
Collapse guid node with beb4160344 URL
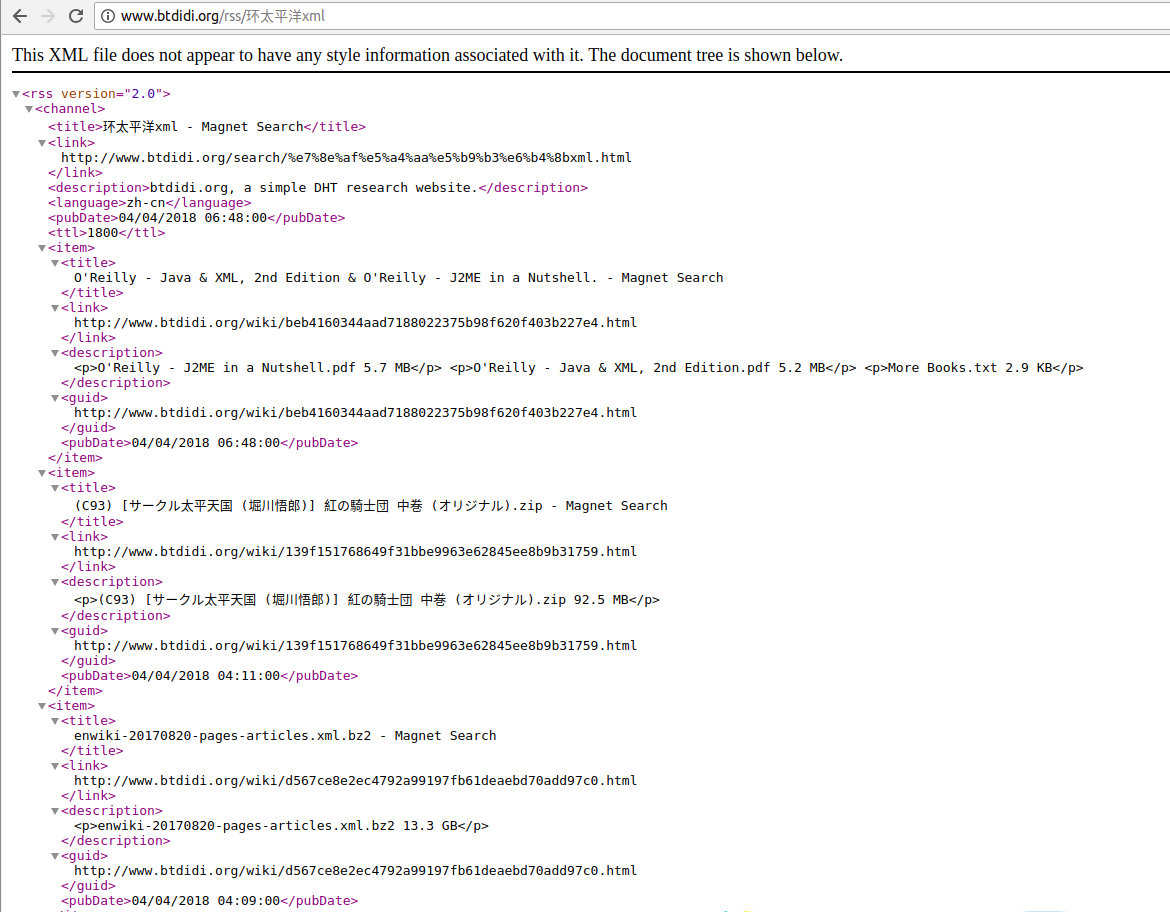point(55,398)
